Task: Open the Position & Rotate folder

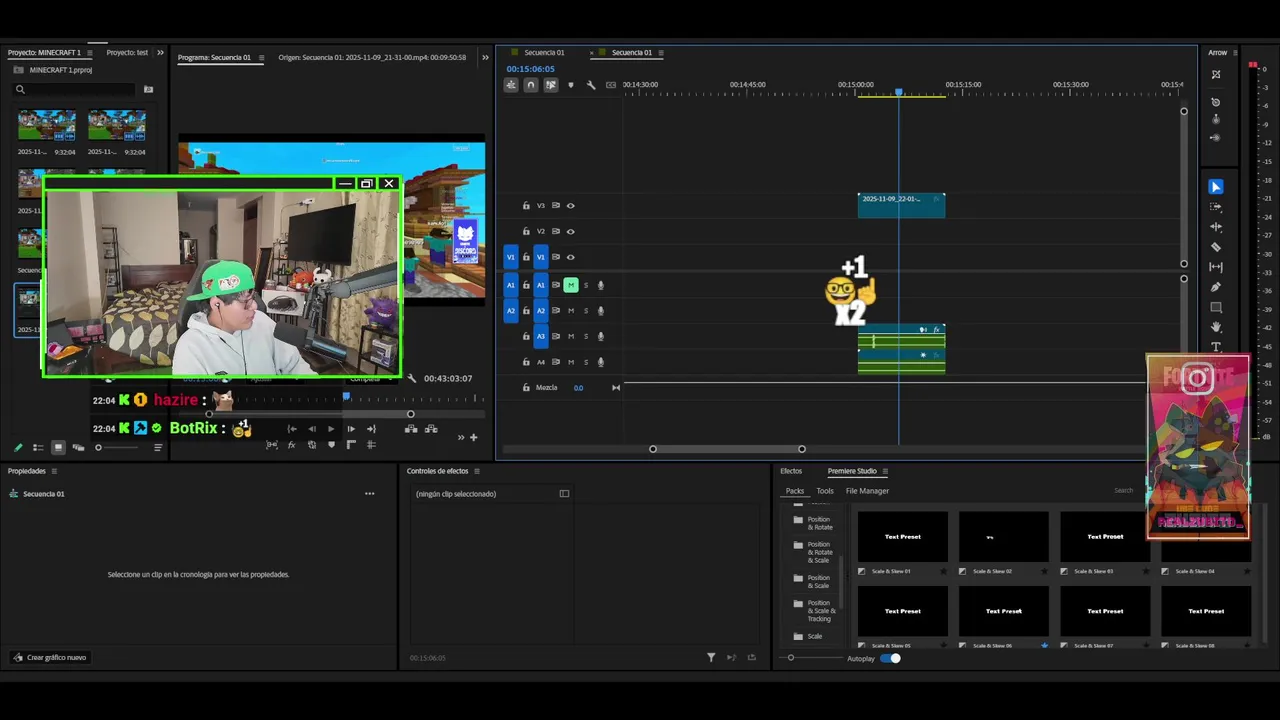Action: (x=812, y=523)
